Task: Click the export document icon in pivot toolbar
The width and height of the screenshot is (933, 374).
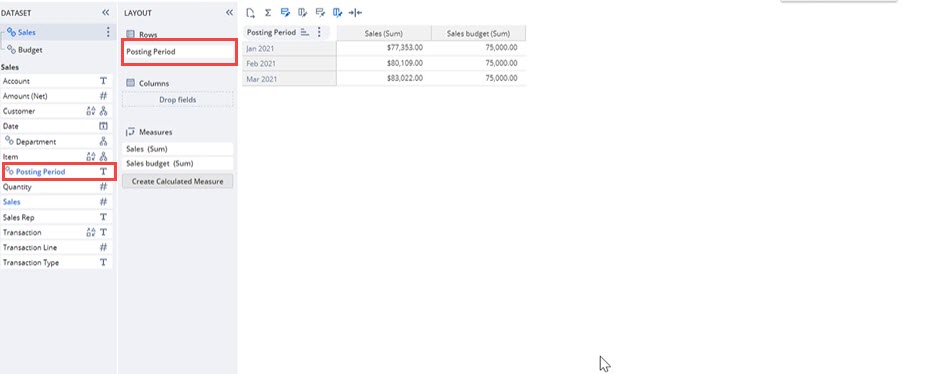Action: [251, 12]
